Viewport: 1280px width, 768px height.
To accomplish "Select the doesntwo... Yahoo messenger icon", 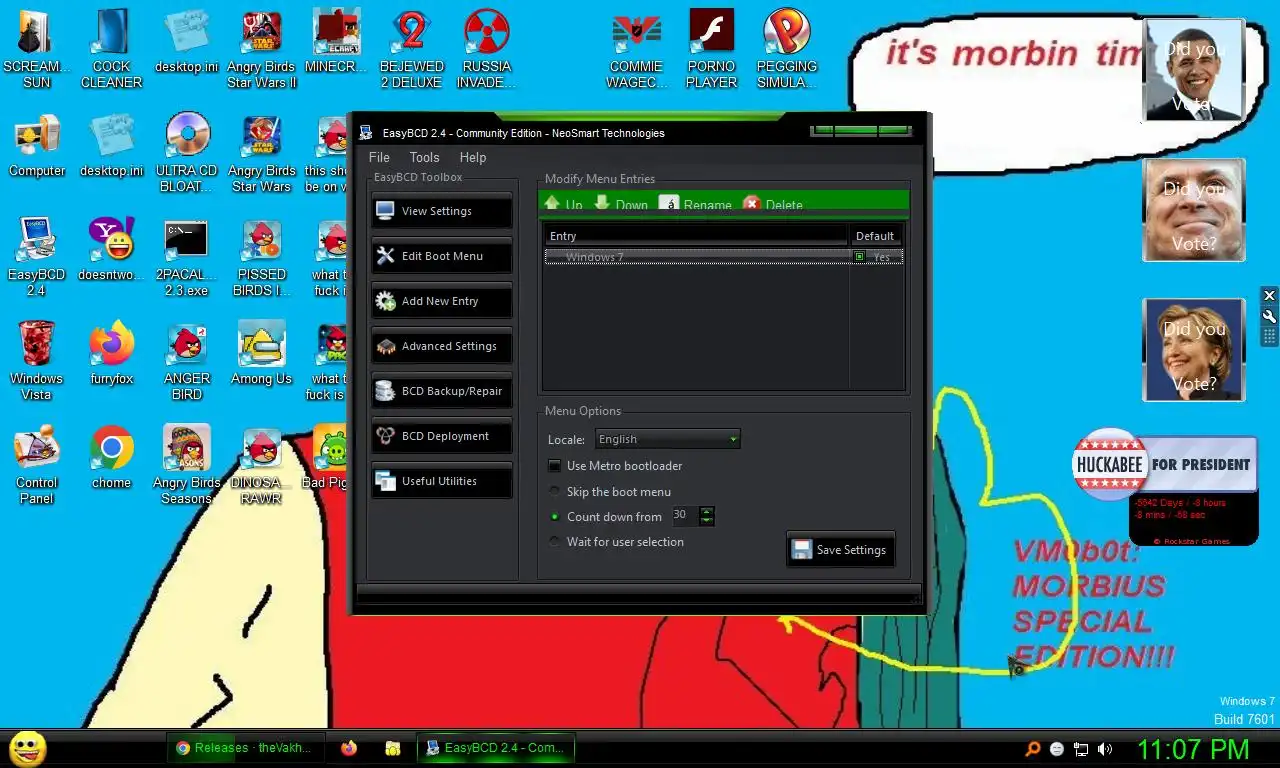I will 112,248.
